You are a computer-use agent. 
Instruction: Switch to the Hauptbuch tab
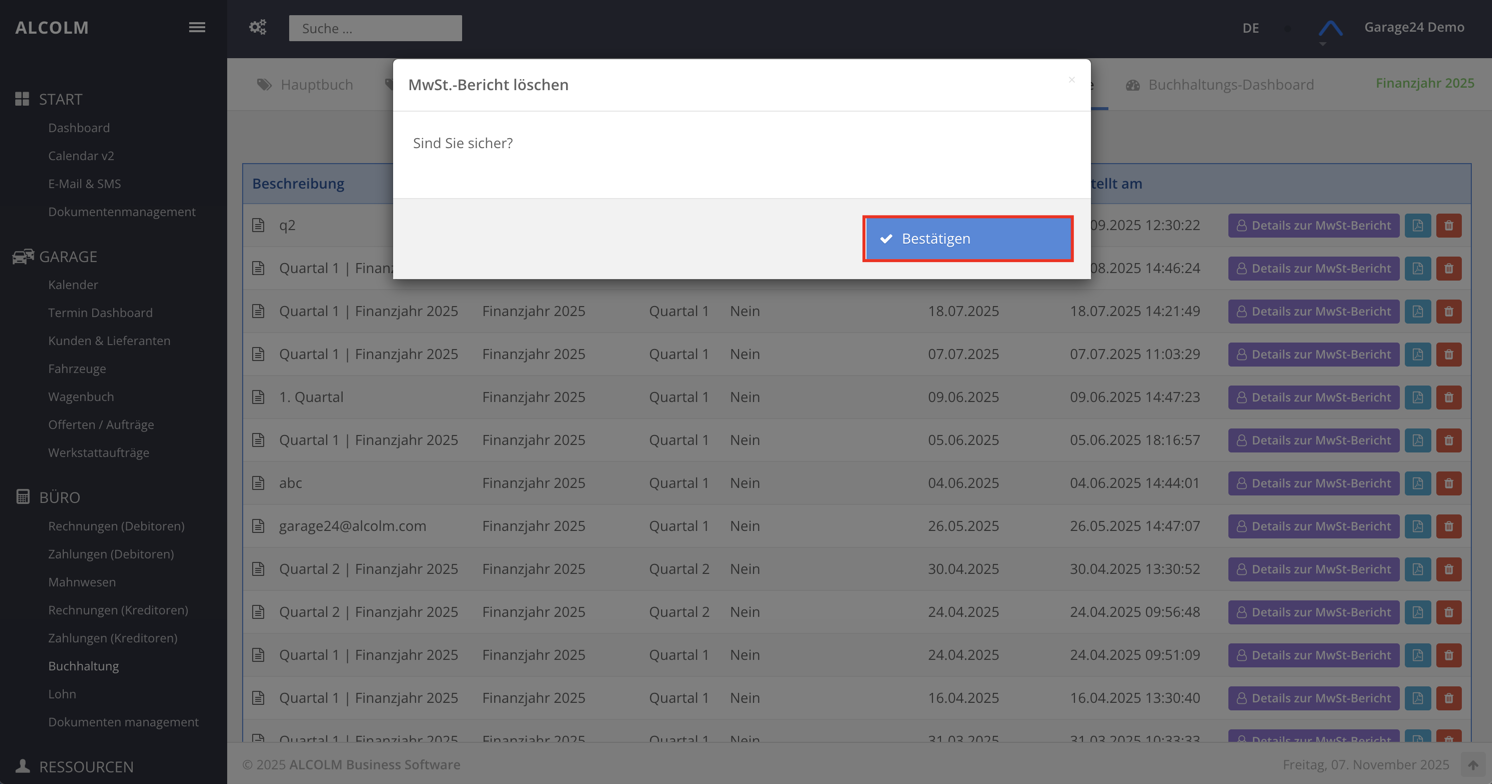pyautogui.click(x=305, y=85)
